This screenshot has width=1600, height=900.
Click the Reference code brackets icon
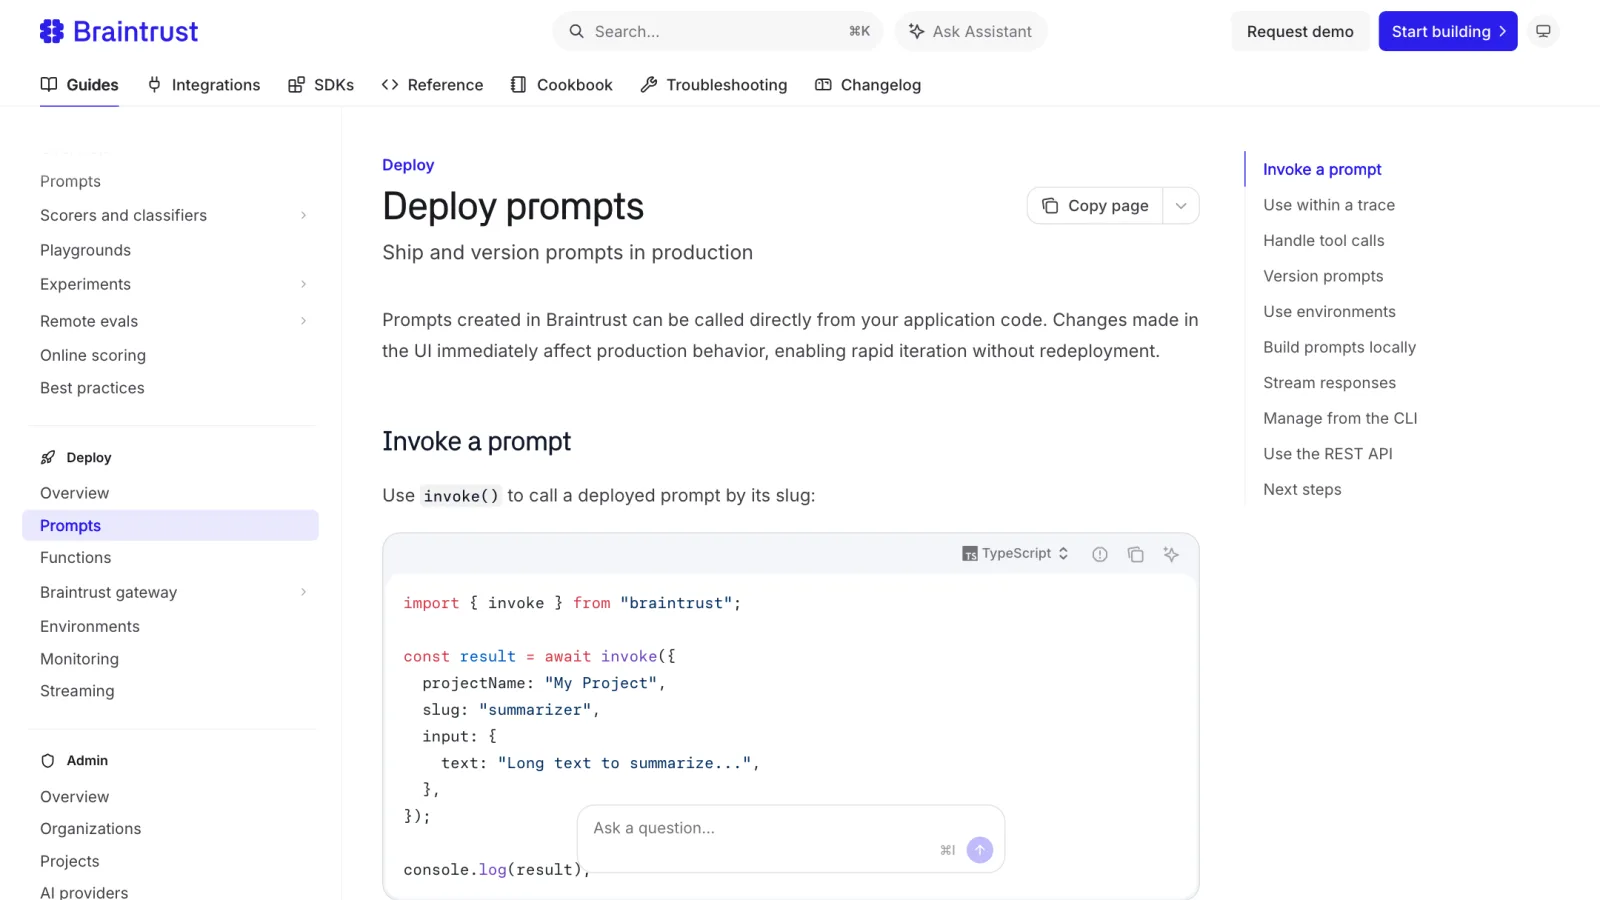point(390,85)
